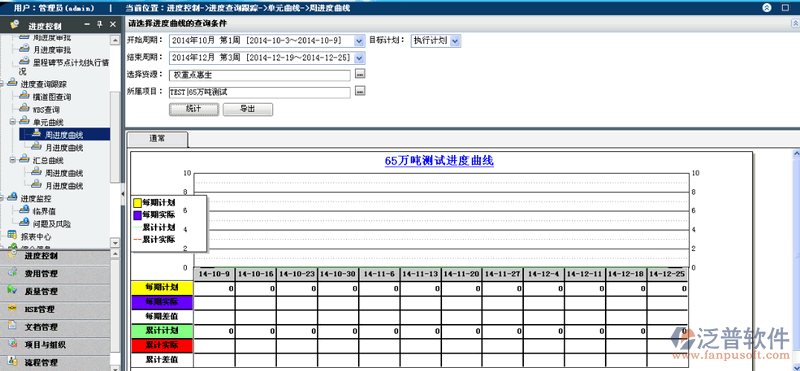Click the 质量管理 module icon
The width and height of the screenshot is (800, 371).
12,291
